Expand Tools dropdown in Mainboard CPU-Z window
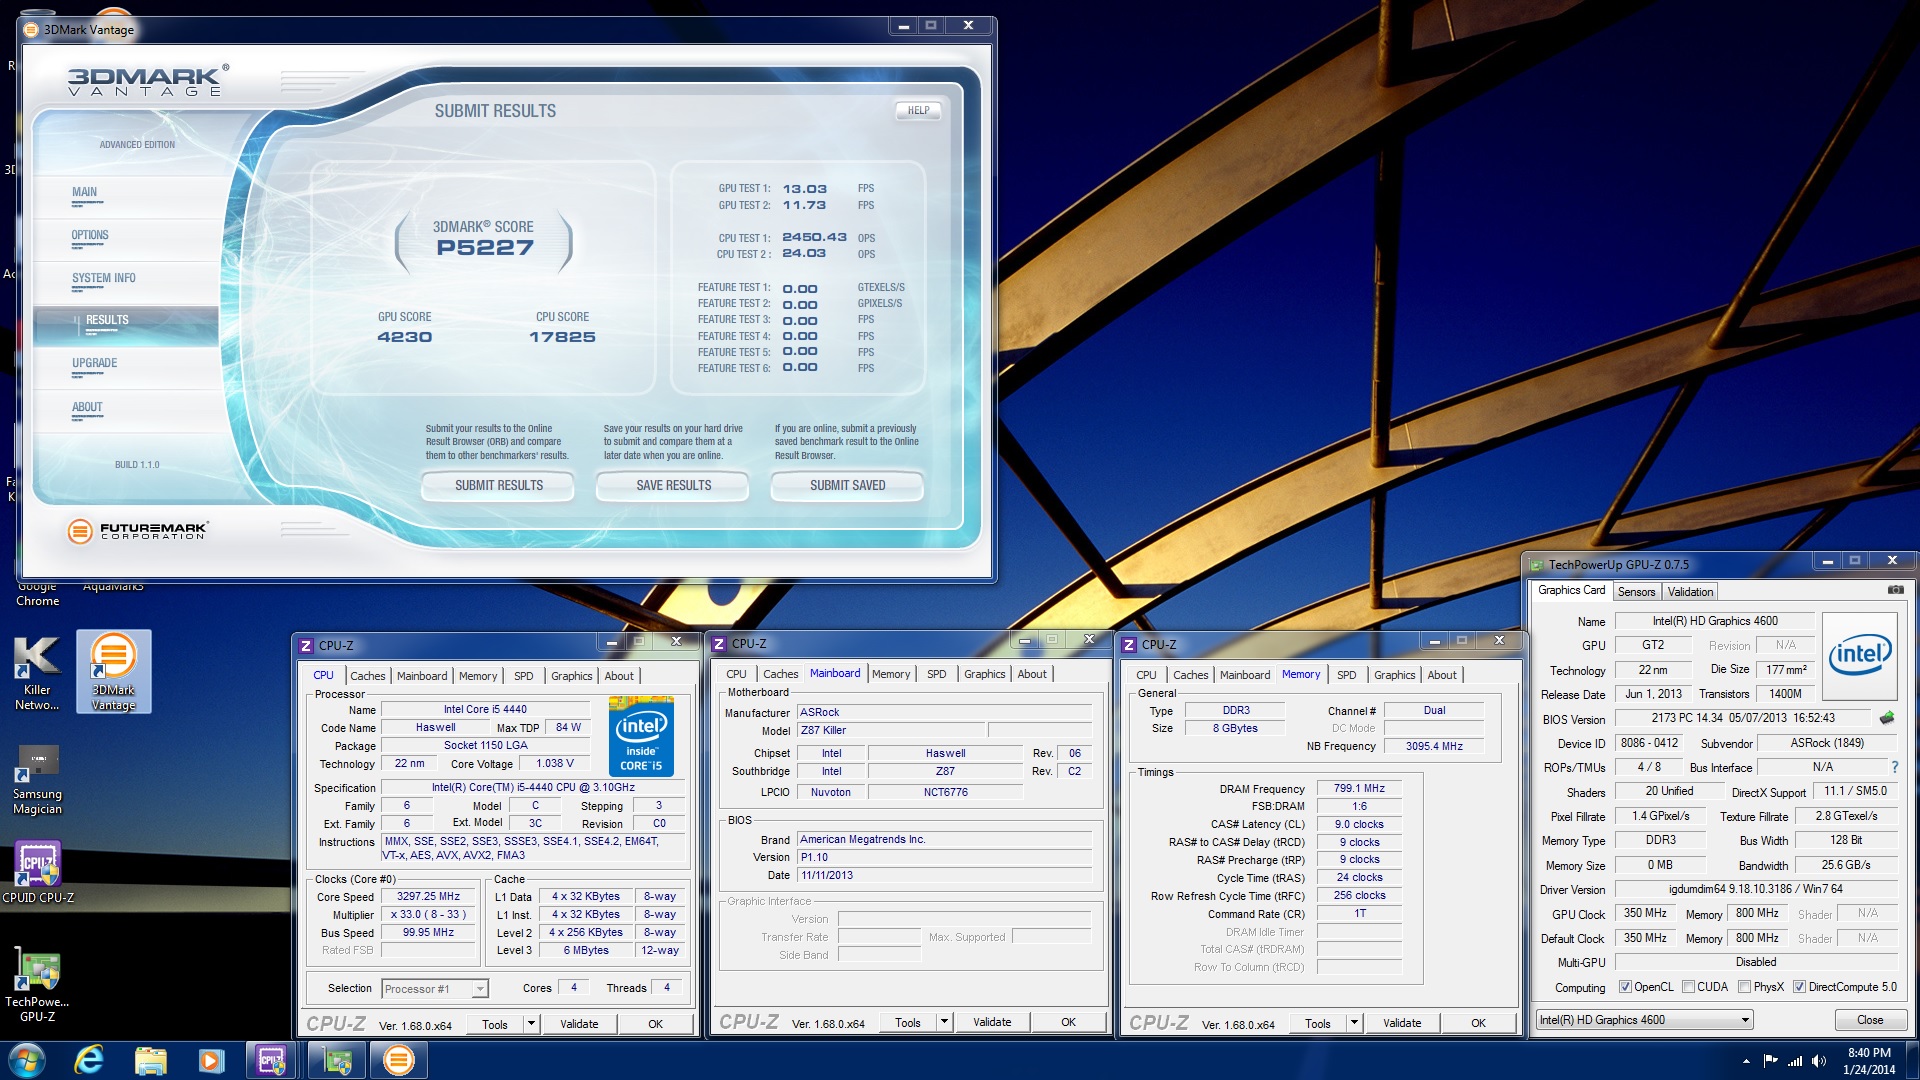The image size is (1920, 1080). (943, 1022)
